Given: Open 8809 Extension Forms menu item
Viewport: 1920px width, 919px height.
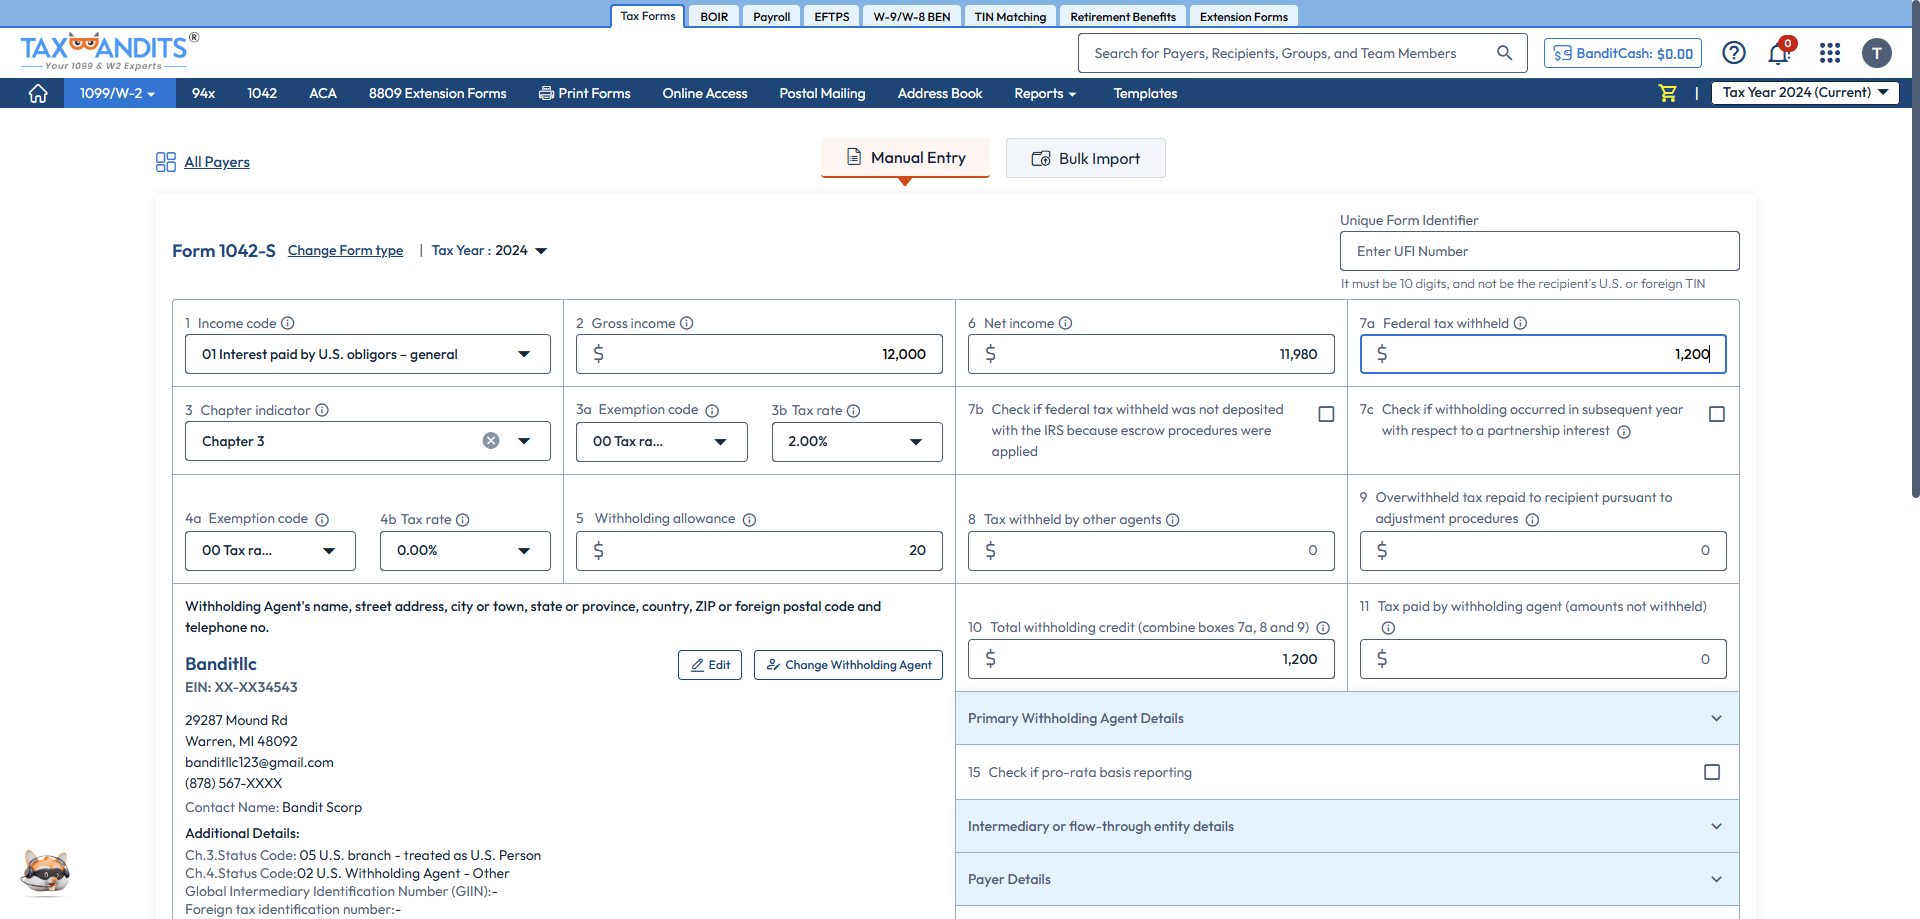Looking at the screenshot, I should 437,93.
